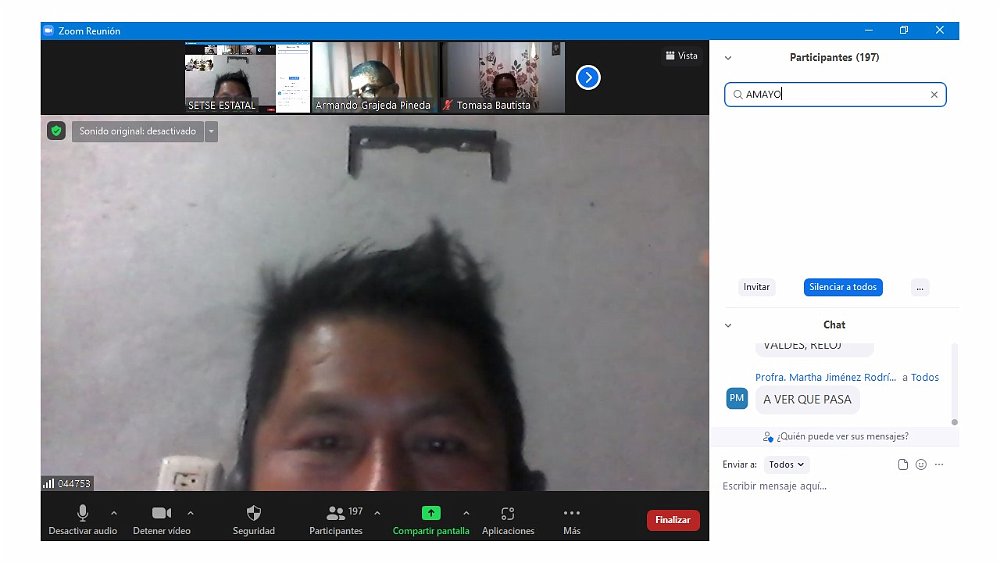Expand the Enviar a Todos dropdown
1000x563 pixels.
(786, 465)
